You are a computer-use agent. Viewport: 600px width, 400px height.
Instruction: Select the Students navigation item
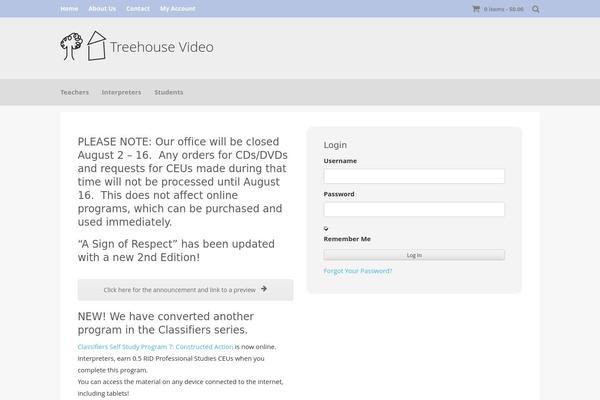169,92
